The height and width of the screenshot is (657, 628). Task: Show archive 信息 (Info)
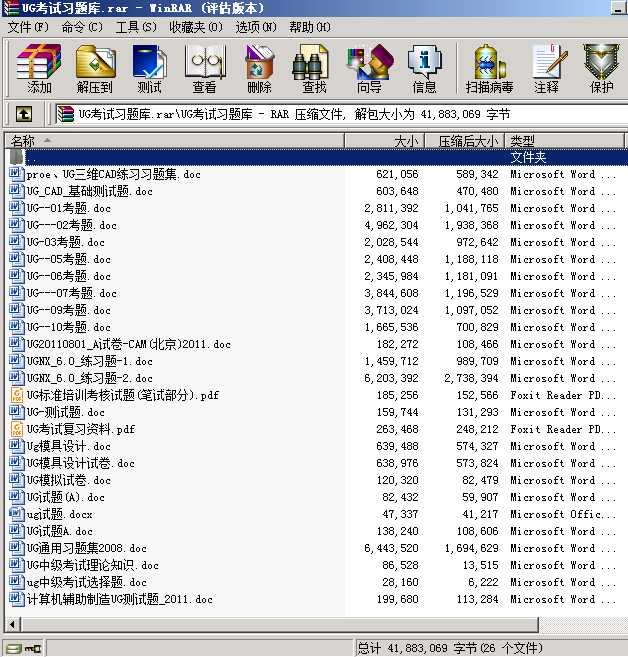click(x=424, y=69)
